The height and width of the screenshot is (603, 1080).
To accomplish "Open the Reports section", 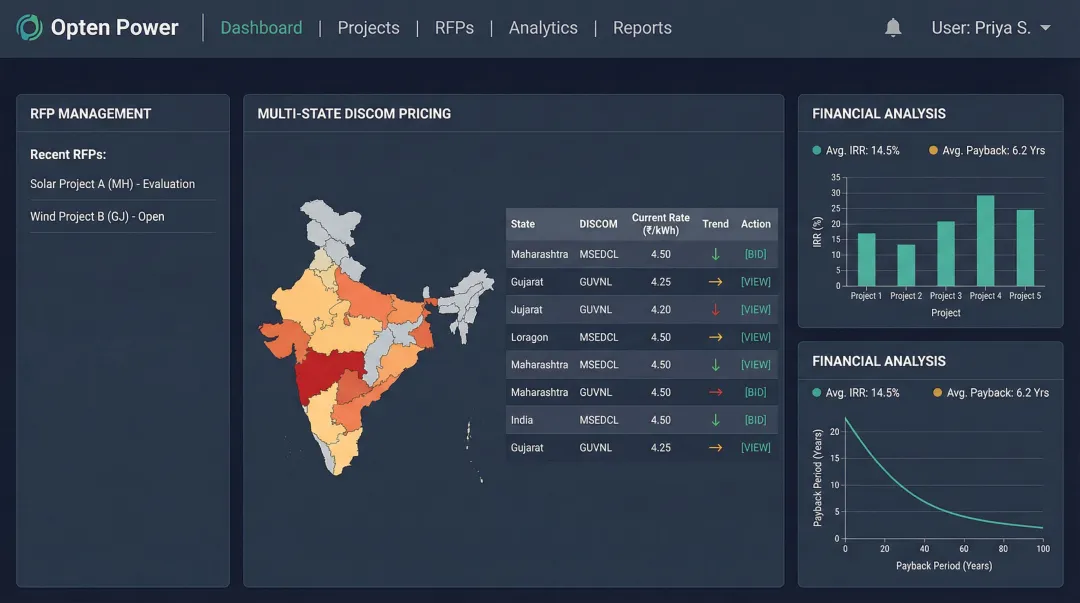I will coord(642,27).
